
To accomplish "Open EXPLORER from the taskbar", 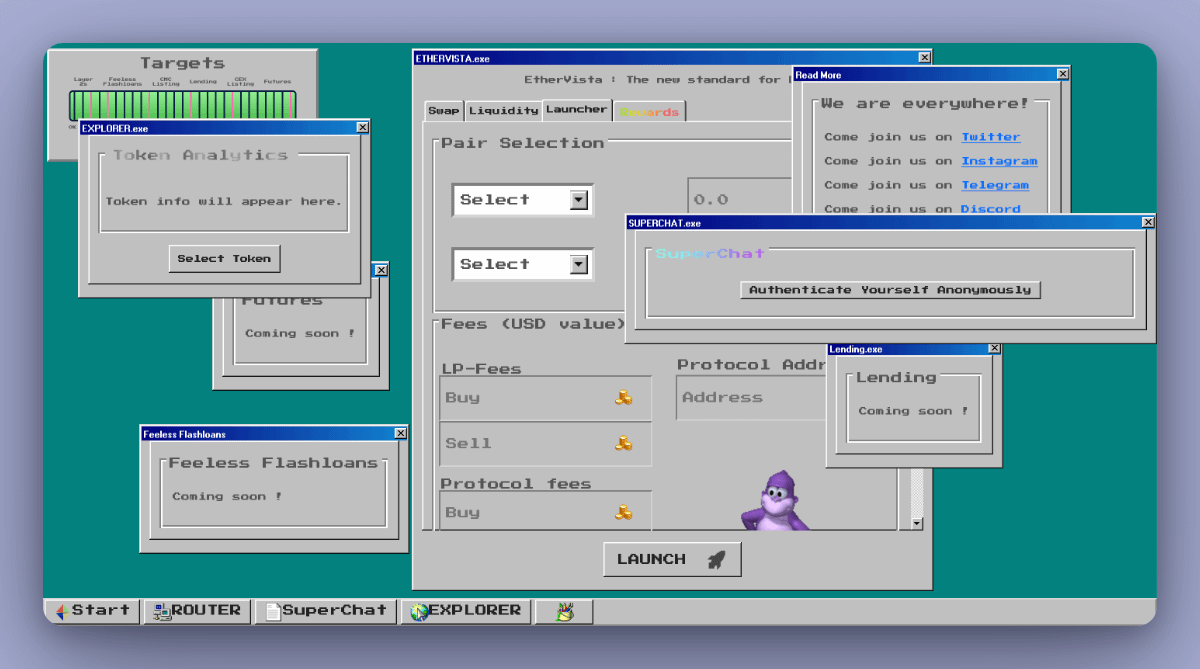I will pyautogui.click(x=465, y=610).
